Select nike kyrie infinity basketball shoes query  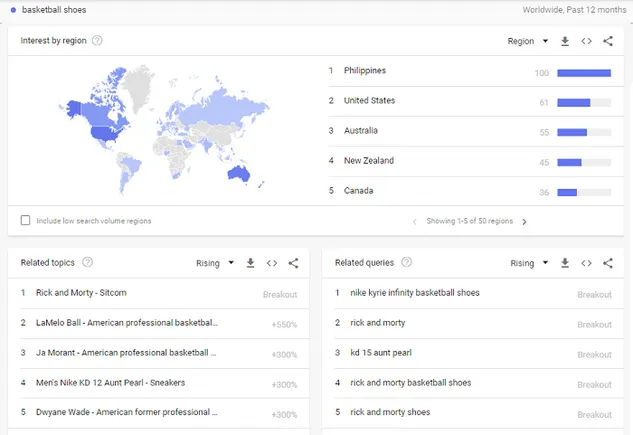pos(414,293)
